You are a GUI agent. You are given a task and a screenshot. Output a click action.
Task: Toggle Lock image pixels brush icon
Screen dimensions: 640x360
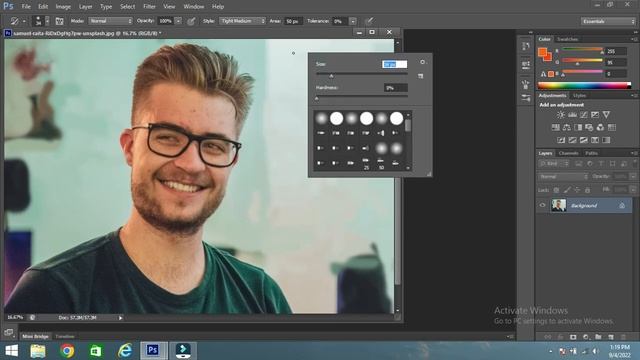coord(567,190)
